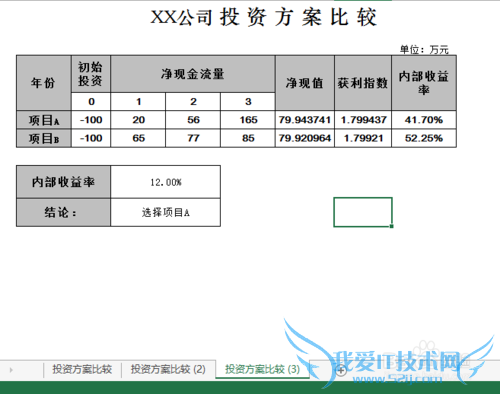Select the 获利指数 header cell
500x394 pixels.
(363, 83)
